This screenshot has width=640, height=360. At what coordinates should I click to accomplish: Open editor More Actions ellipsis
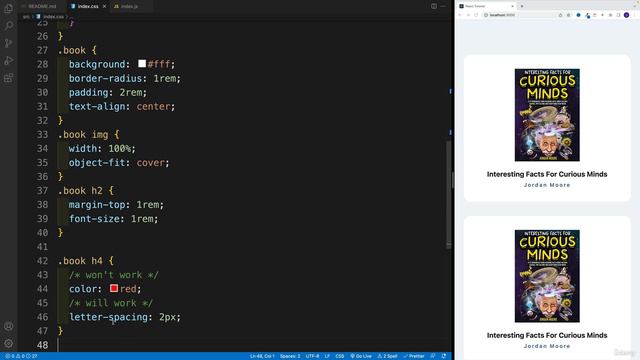[443, 6]
